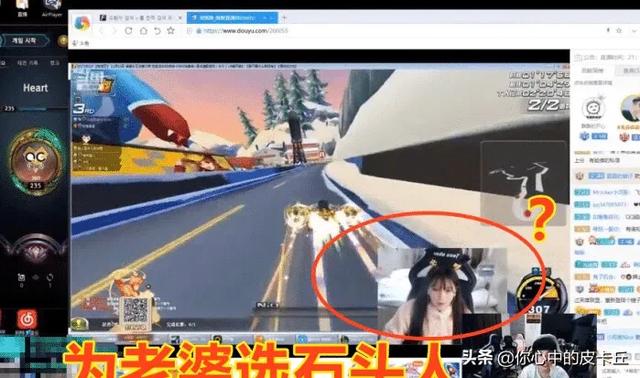The image size is (640, 378).
Task: Click the browser back arrow
Action: (101, 31)
